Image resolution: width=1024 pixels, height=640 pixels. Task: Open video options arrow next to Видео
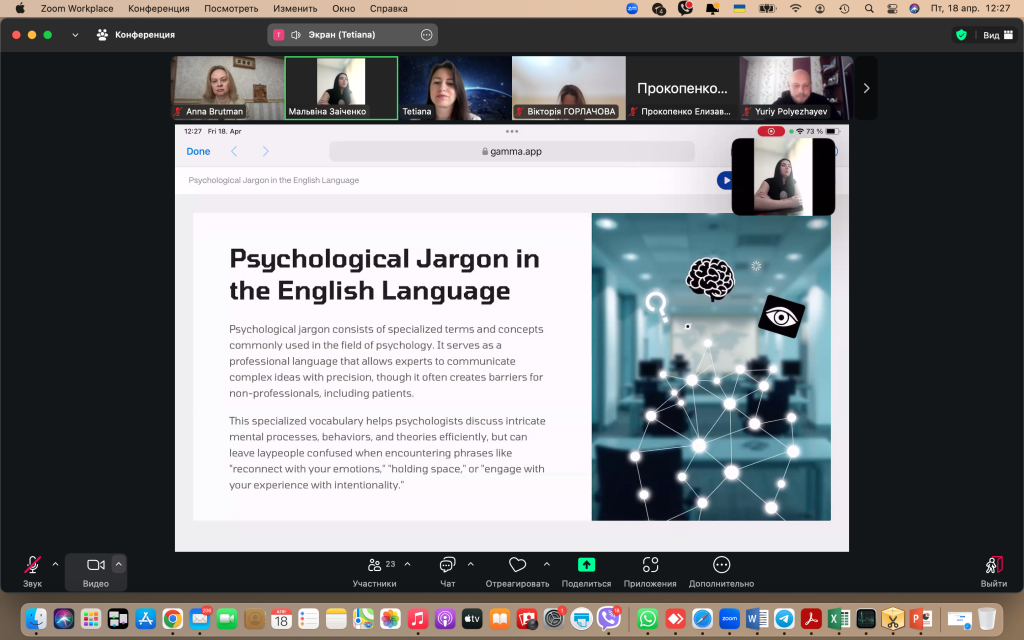tap(119, 564)
